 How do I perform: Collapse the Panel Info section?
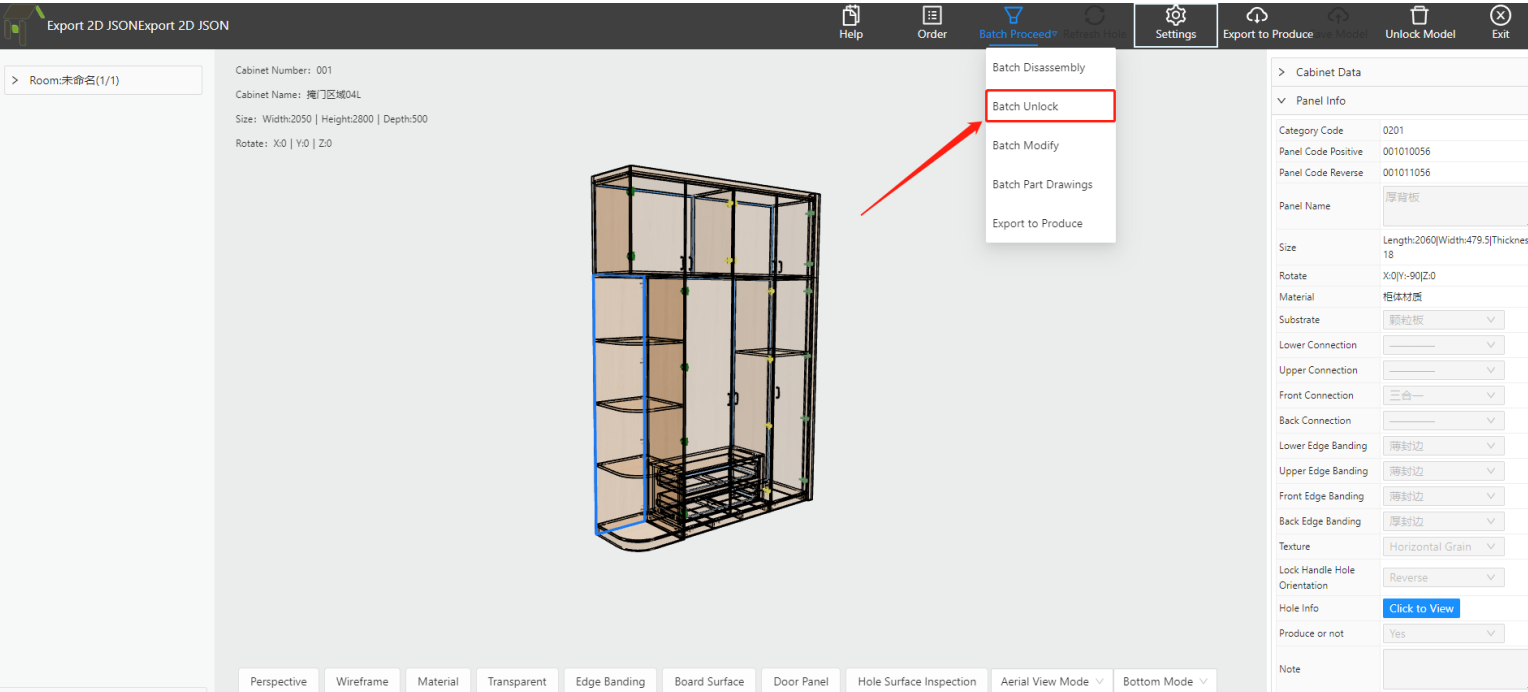pyautogui.click(x=1282, y=101)
